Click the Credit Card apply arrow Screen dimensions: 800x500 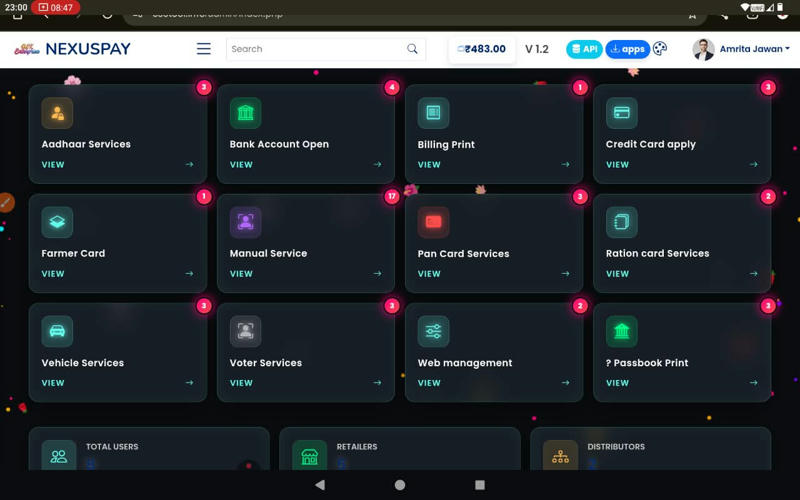[x=754, y=164]
